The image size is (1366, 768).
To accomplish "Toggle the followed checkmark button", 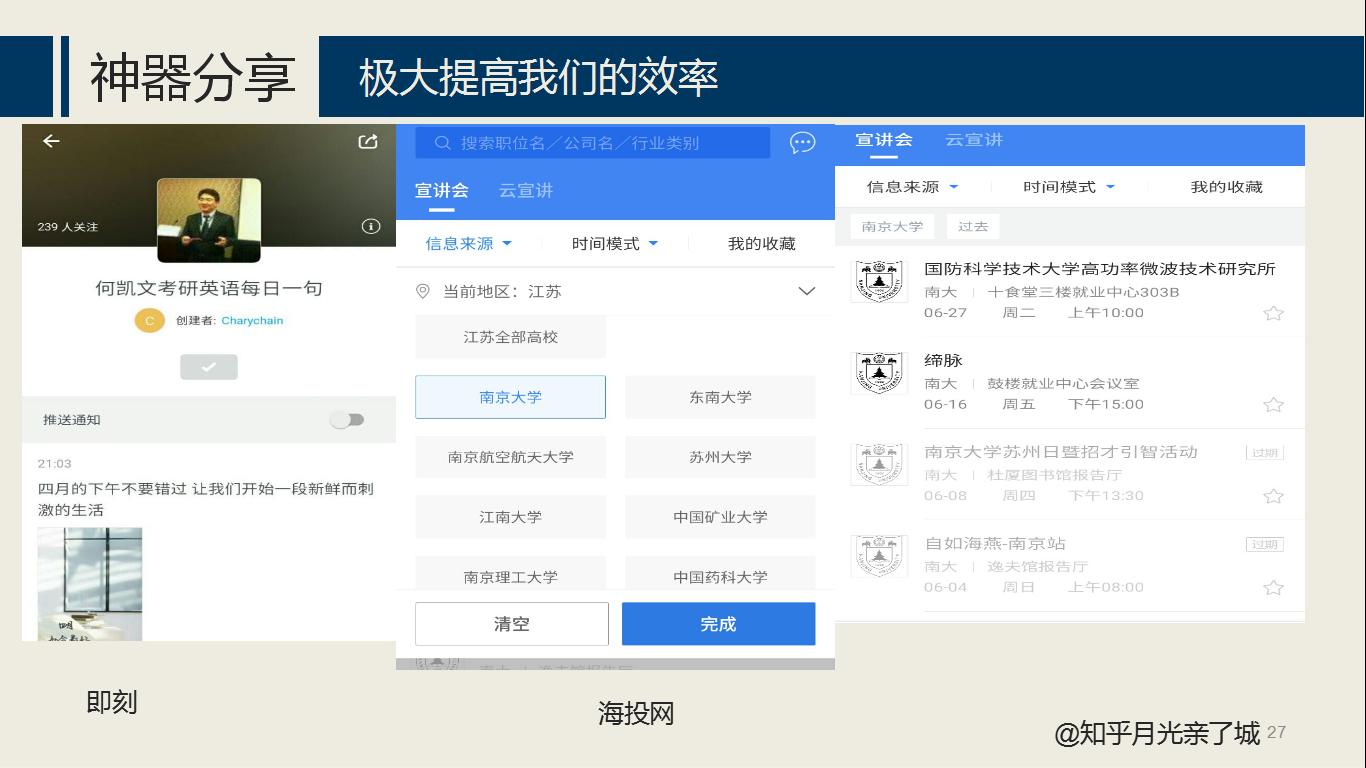I will pos(209,367).
